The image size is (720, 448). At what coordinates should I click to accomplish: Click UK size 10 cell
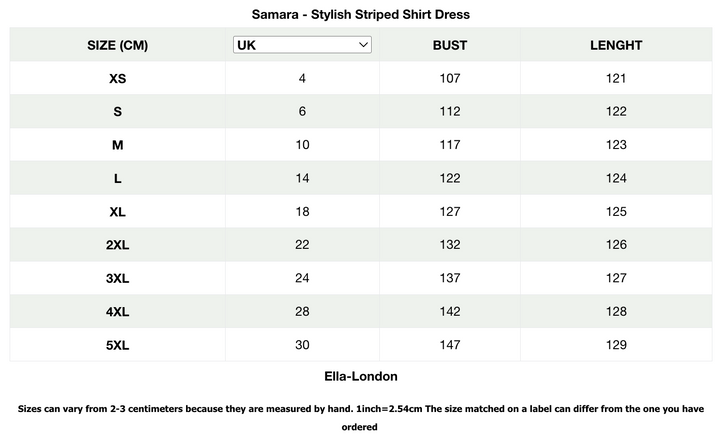(x=302, y=145)
